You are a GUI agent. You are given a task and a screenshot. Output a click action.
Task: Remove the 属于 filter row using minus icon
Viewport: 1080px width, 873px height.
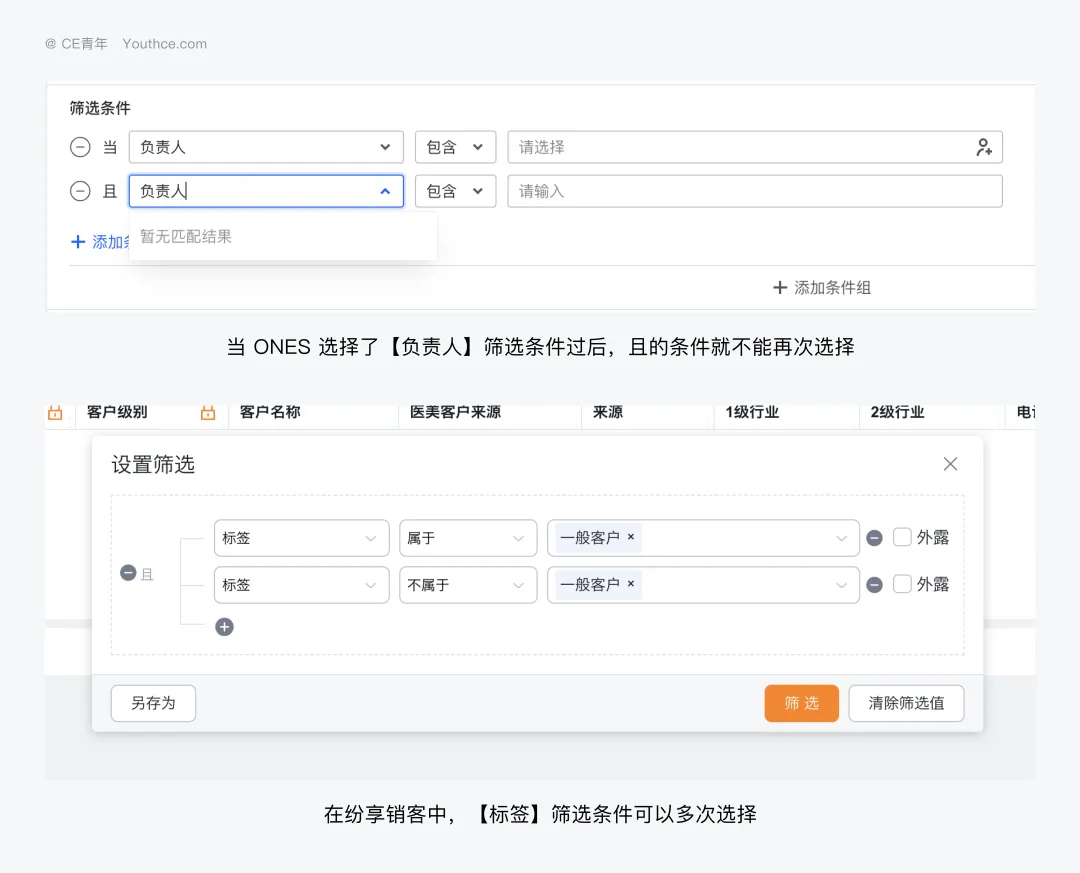point(874,537)
